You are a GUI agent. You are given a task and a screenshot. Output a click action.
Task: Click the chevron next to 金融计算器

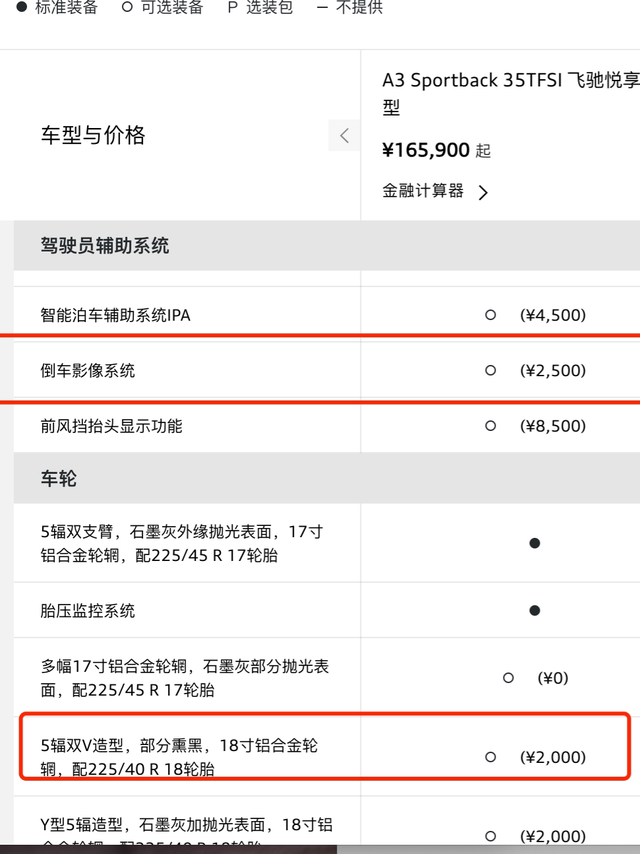click(483, 193)
